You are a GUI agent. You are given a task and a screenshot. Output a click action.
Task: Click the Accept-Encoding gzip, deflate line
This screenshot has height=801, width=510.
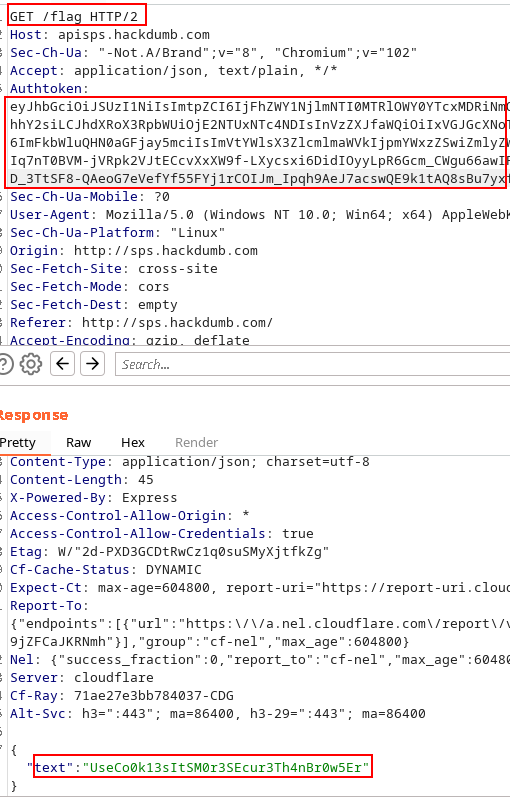click(130, 340)
